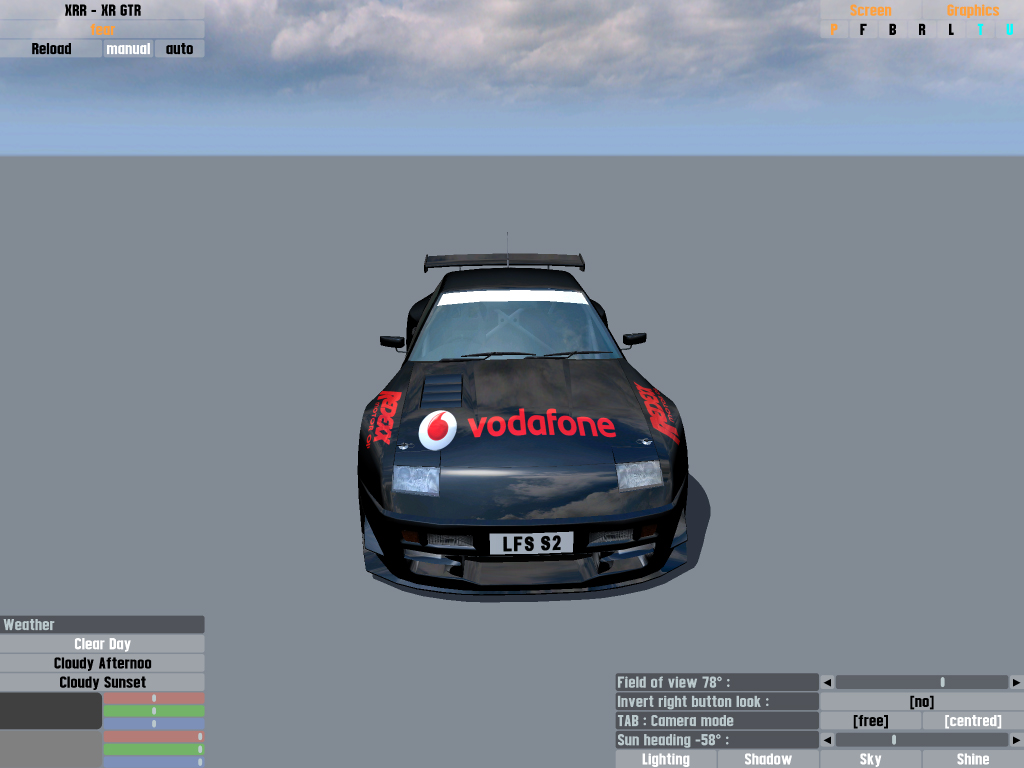Open the Shadow settings tab
1024x768 pixels.
point(768,760)
